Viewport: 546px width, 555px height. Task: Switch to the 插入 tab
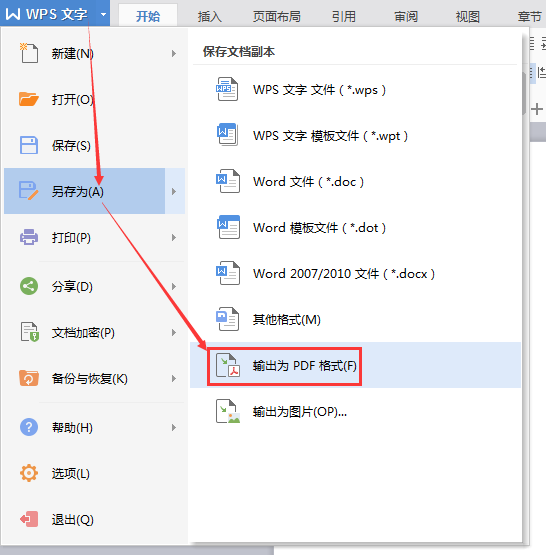coord(209,16)
